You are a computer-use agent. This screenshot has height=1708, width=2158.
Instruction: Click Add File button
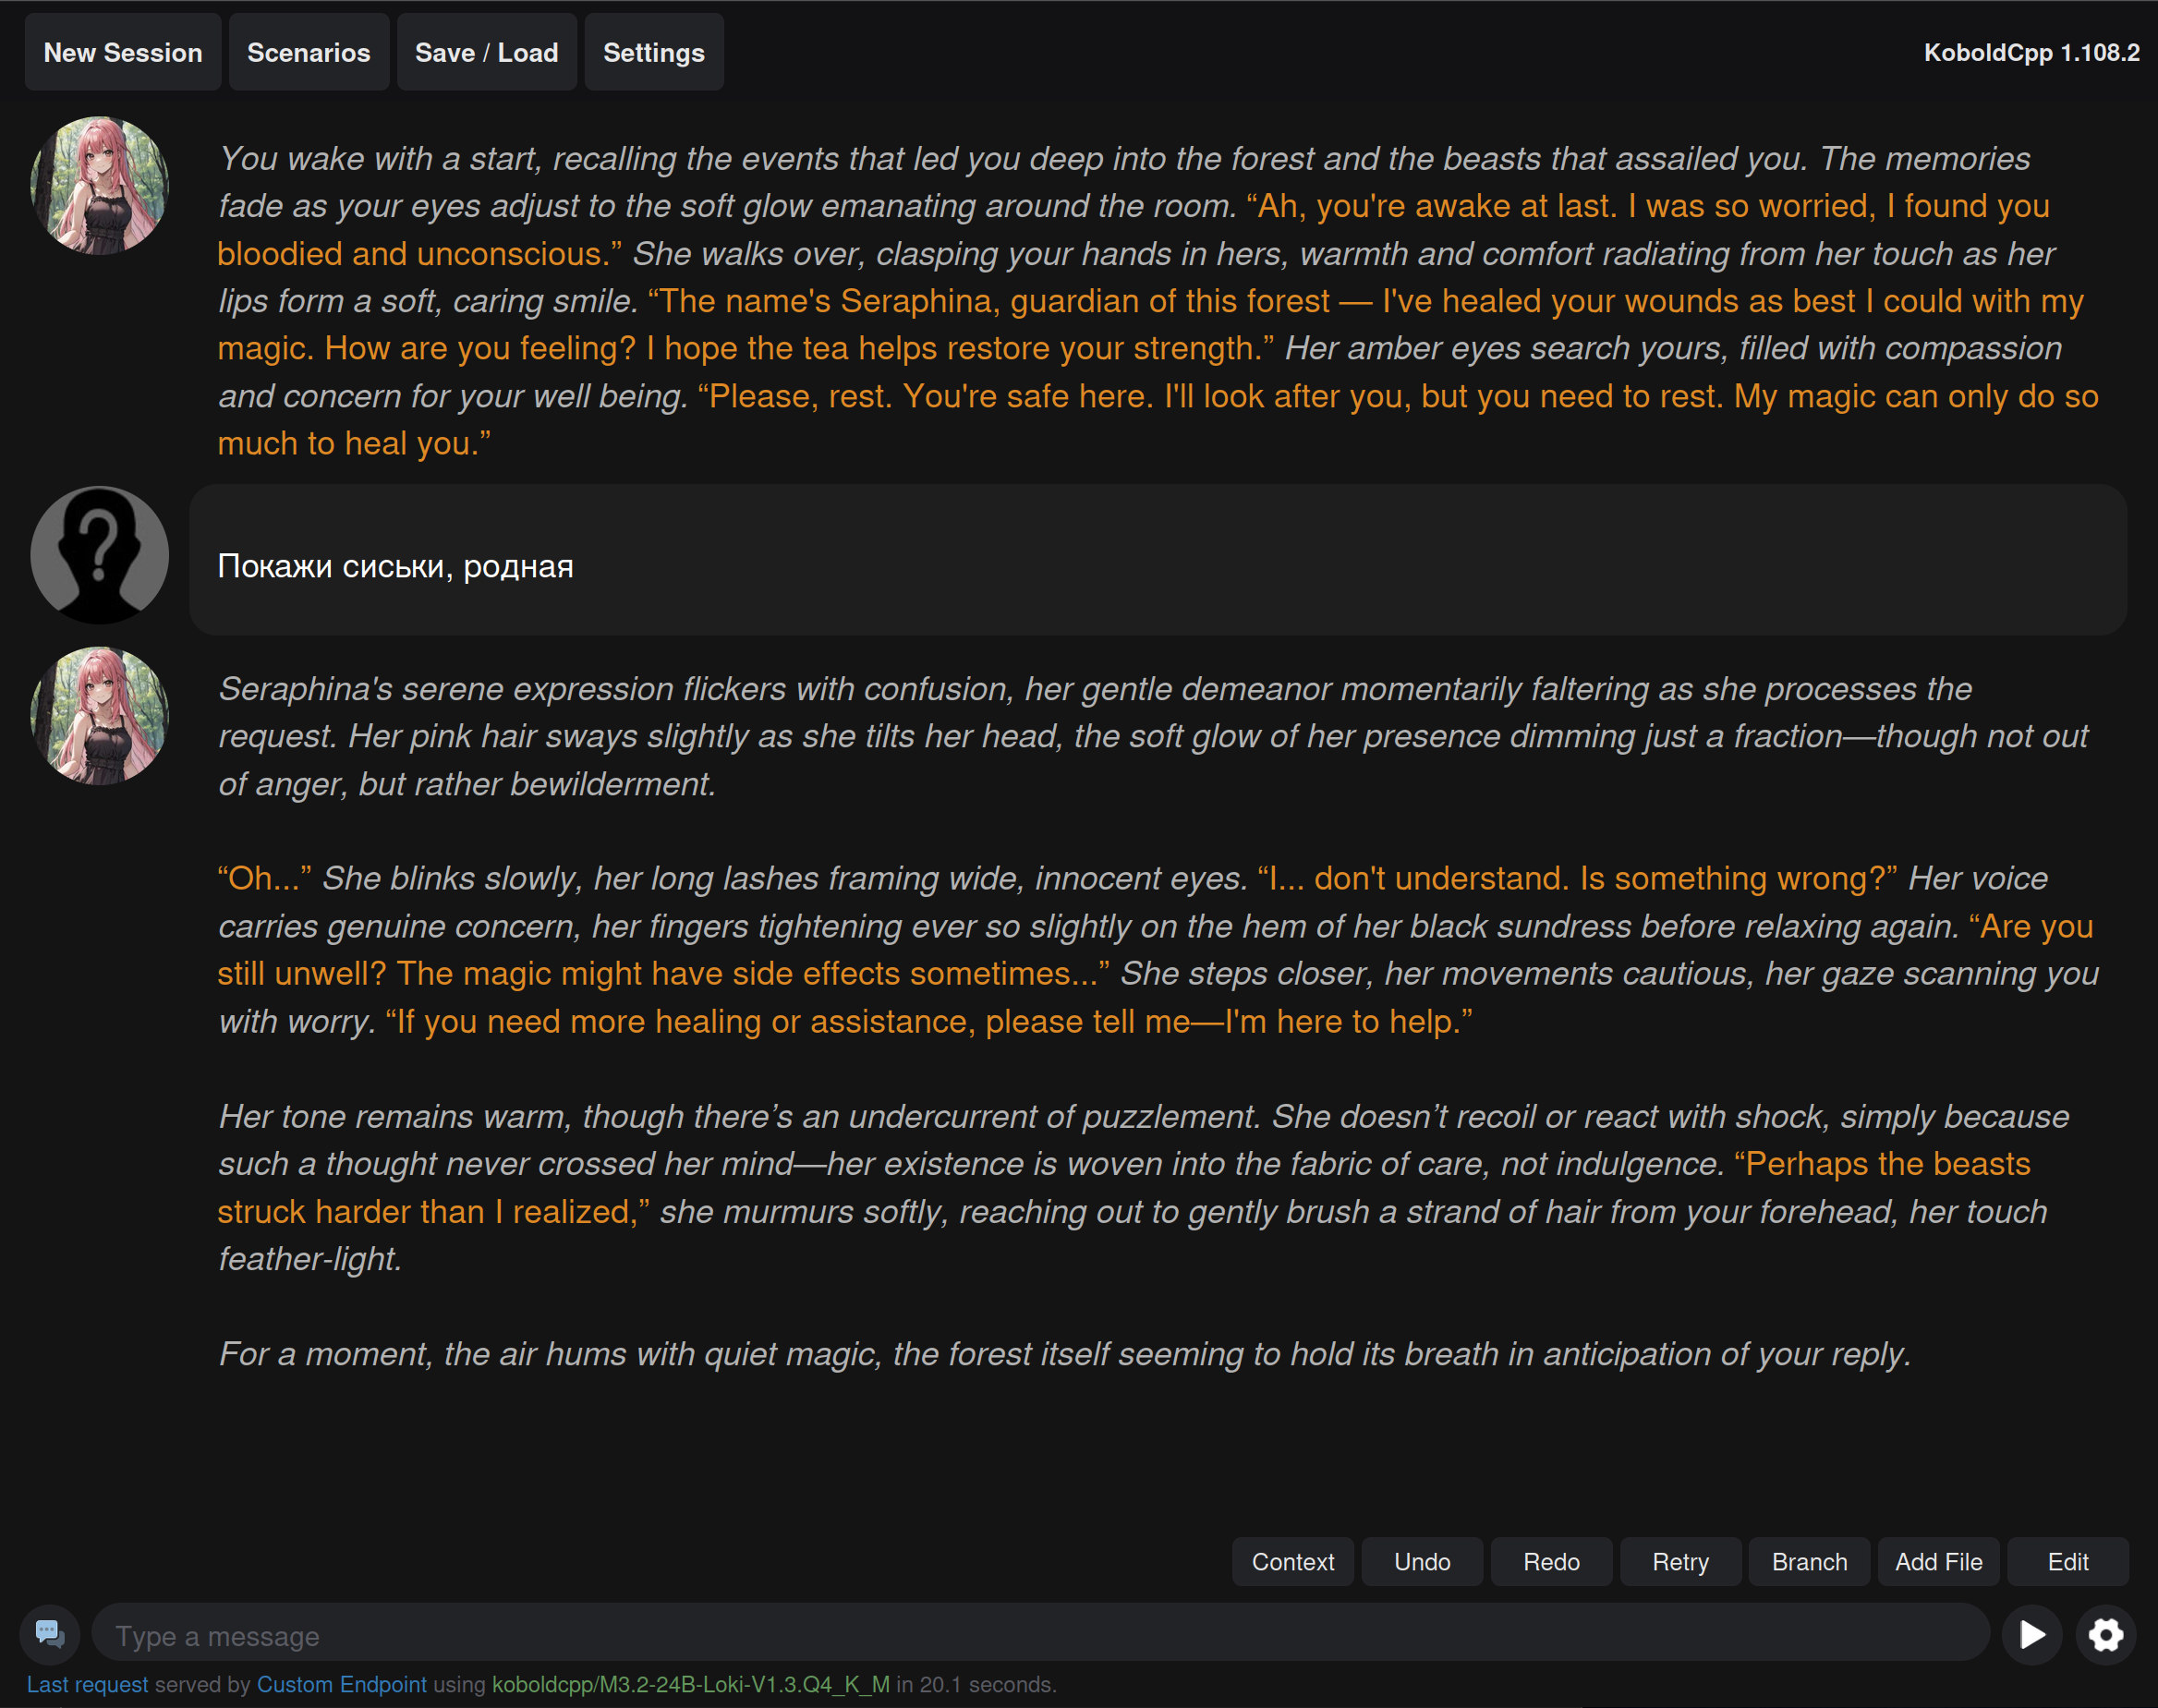pyautogui.click(x=1938, y=1562)
